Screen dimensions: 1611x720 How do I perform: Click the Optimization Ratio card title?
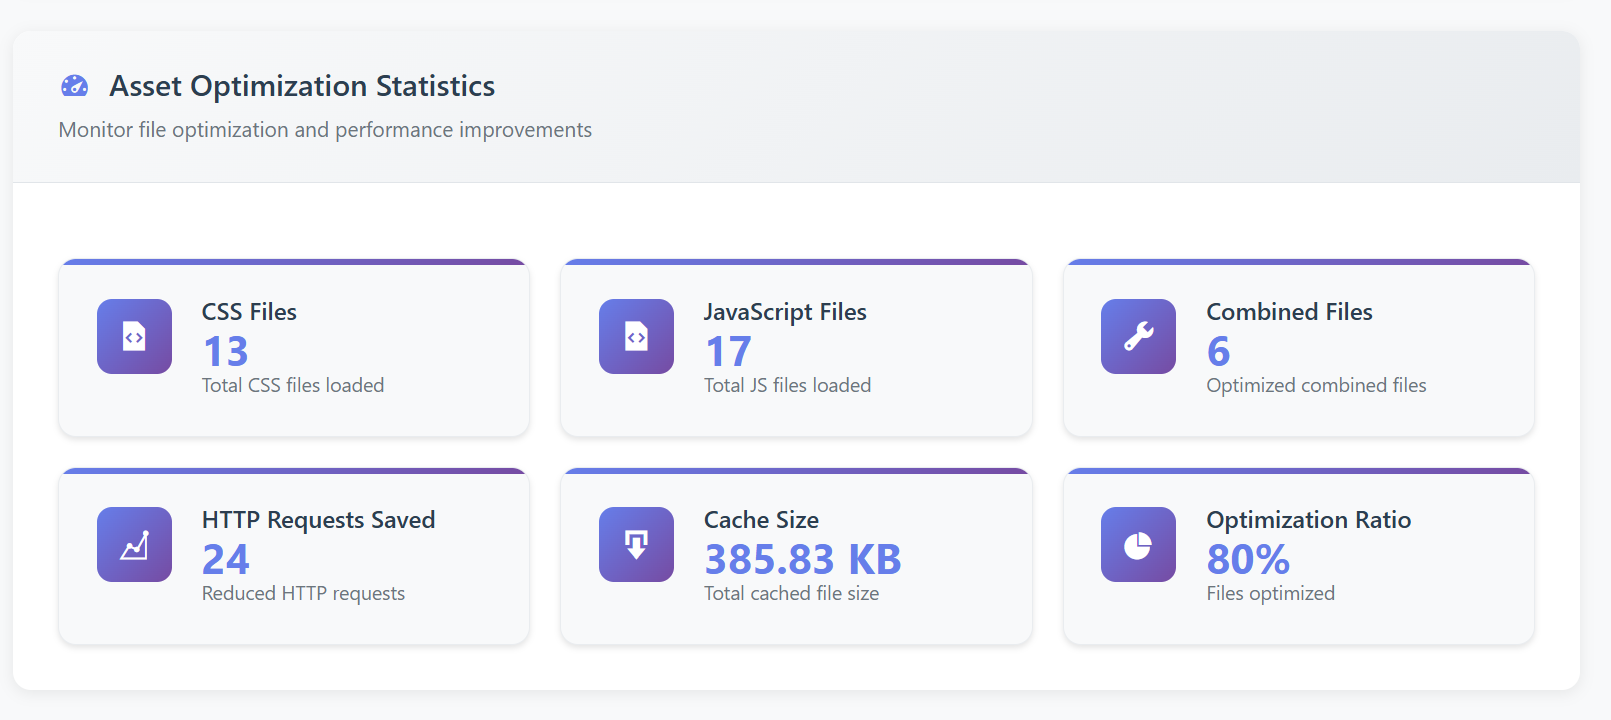(1308, 520)
